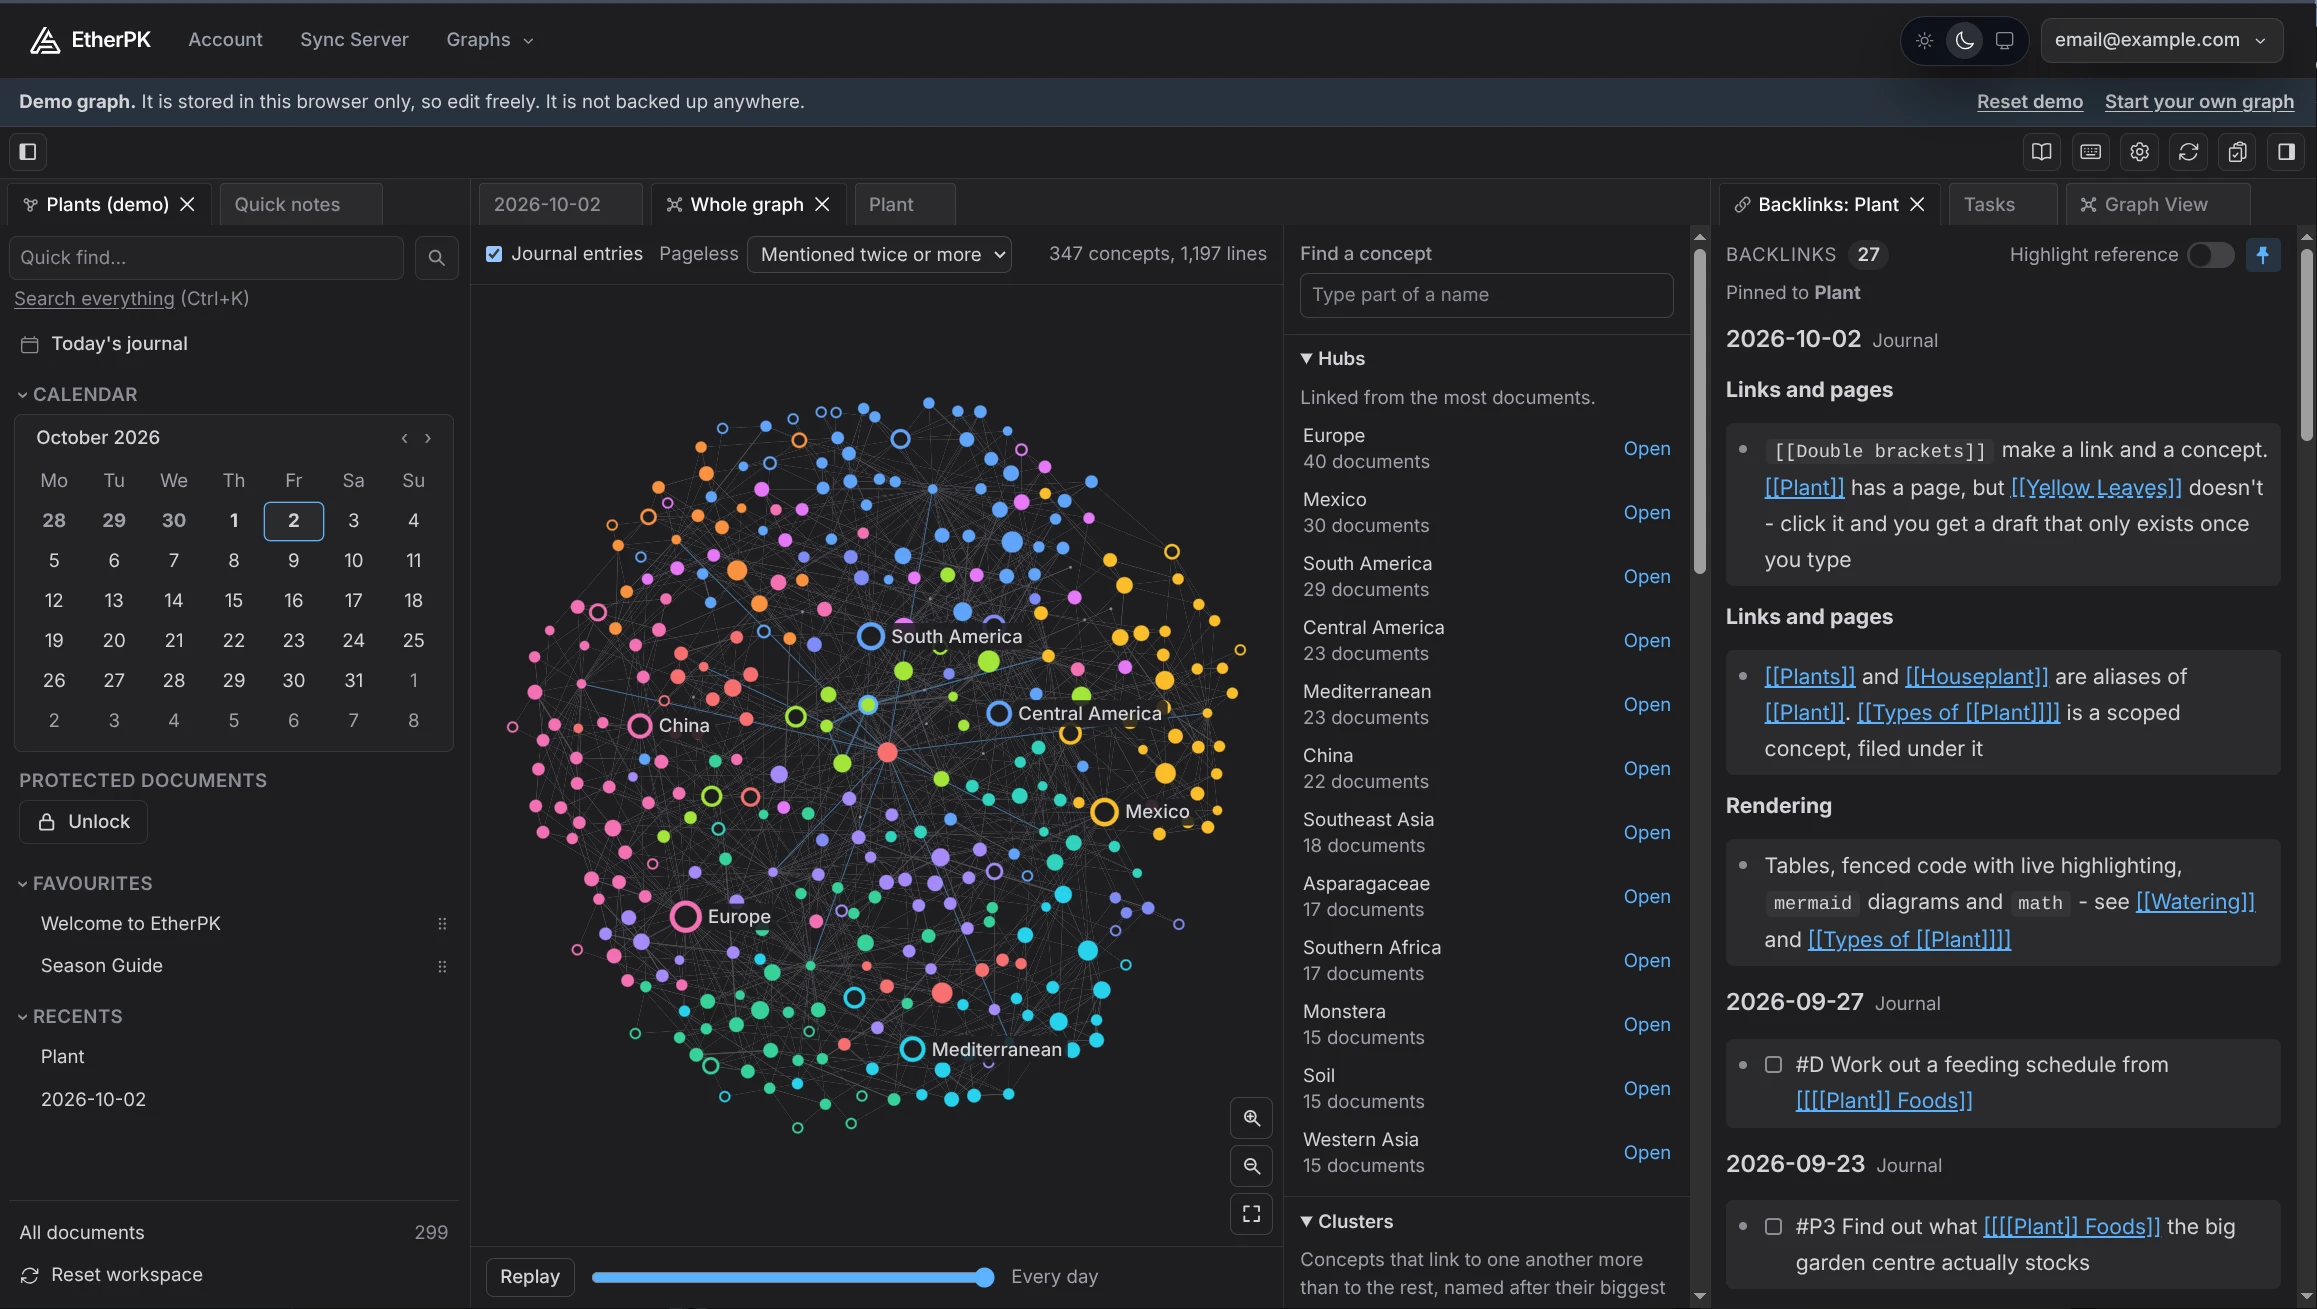Image resolution: width=2317 pixels, height=1309 pixels.
Task: Go to the next calendar month
Action: tap(428, 438)
